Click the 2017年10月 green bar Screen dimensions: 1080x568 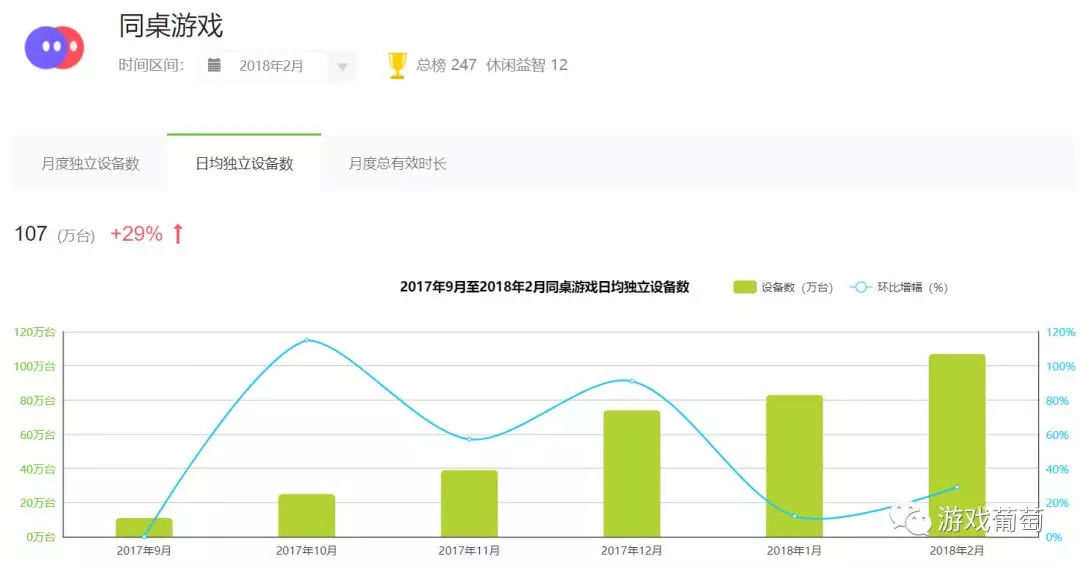[307, 516]
